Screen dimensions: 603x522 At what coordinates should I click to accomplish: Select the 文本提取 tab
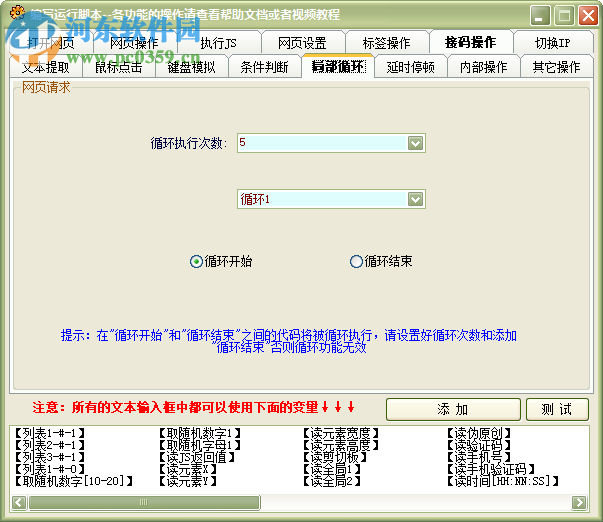(46, 67)
